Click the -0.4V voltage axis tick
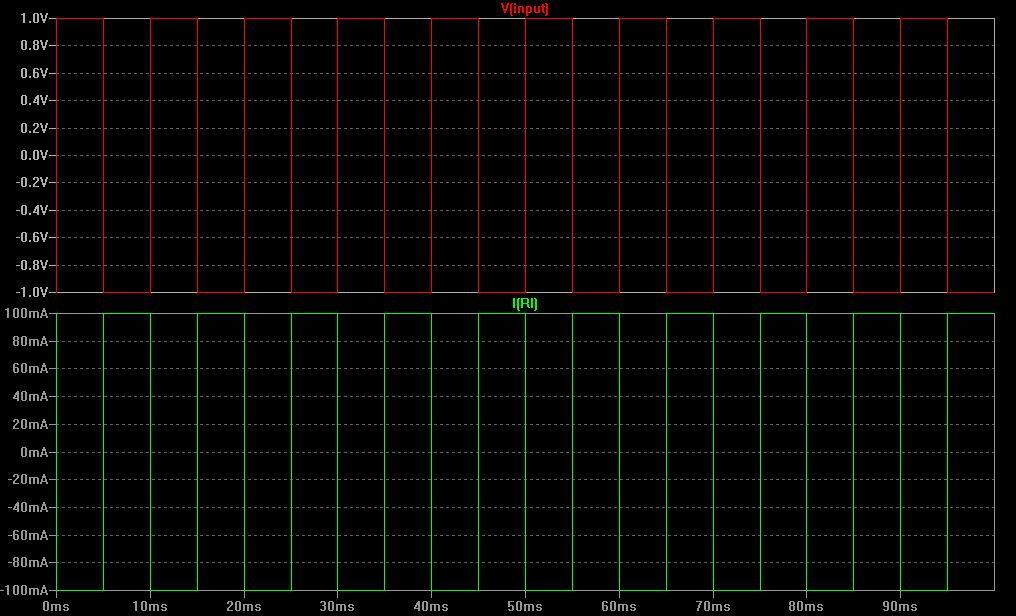1016x616 pixels. [x=32, y=210]
